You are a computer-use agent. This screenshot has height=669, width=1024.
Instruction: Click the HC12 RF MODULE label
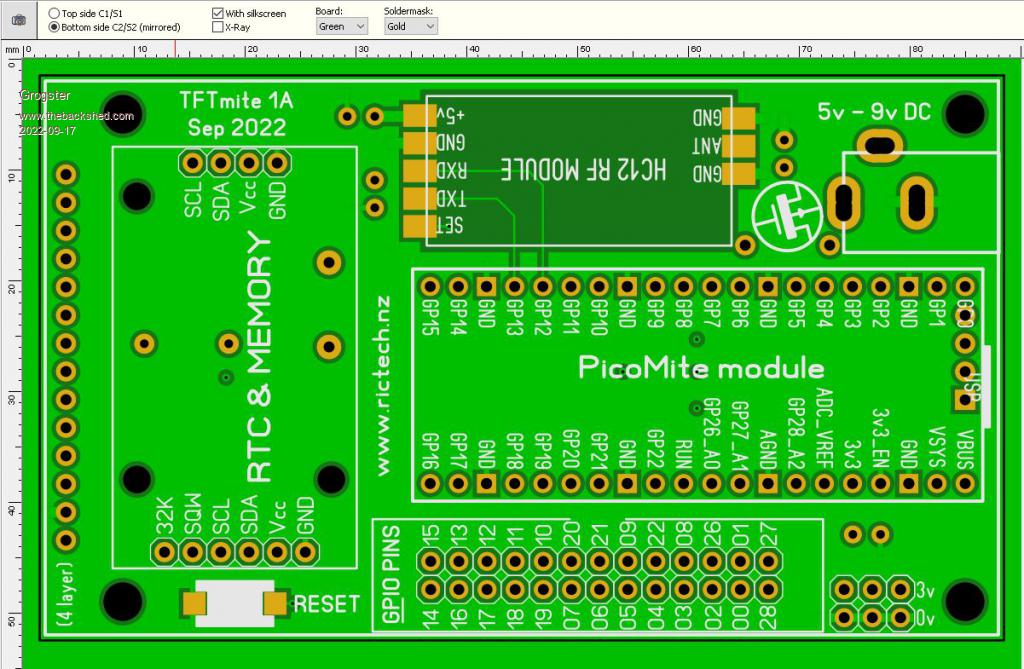click(582, 168)
